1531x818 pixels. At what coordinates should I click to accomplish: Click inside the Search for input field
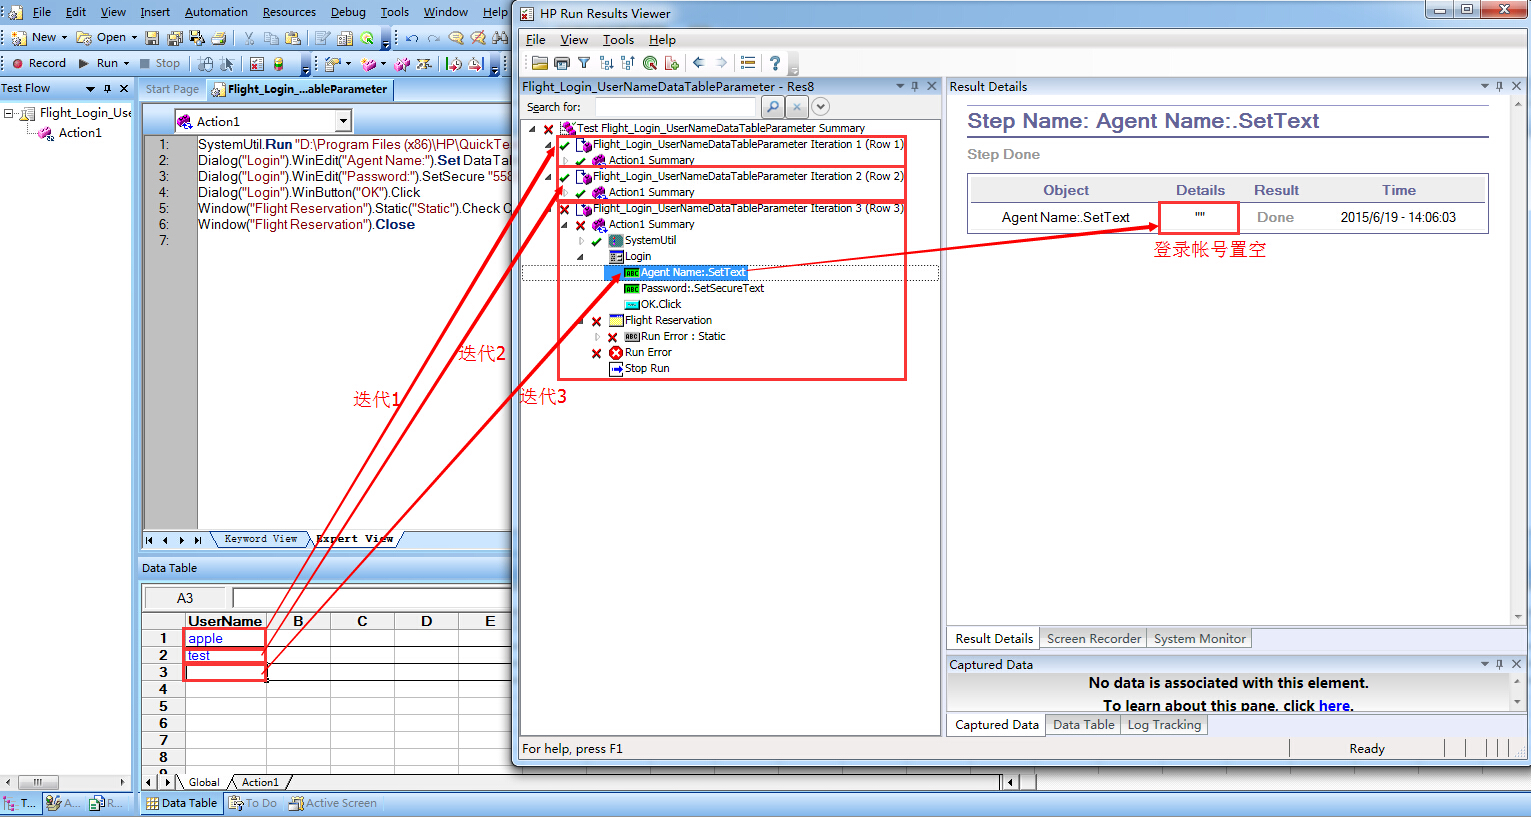point(675,107)
